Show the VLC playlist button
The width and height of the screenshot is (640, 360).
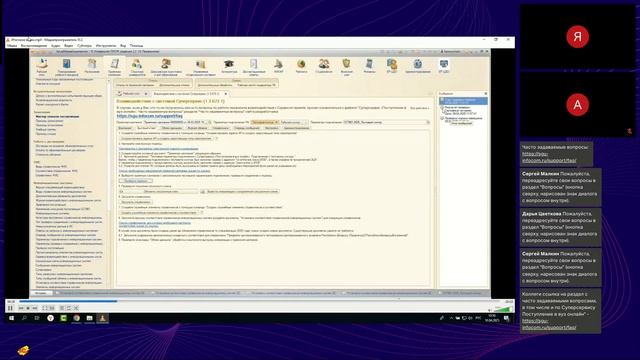click(62, 308)
